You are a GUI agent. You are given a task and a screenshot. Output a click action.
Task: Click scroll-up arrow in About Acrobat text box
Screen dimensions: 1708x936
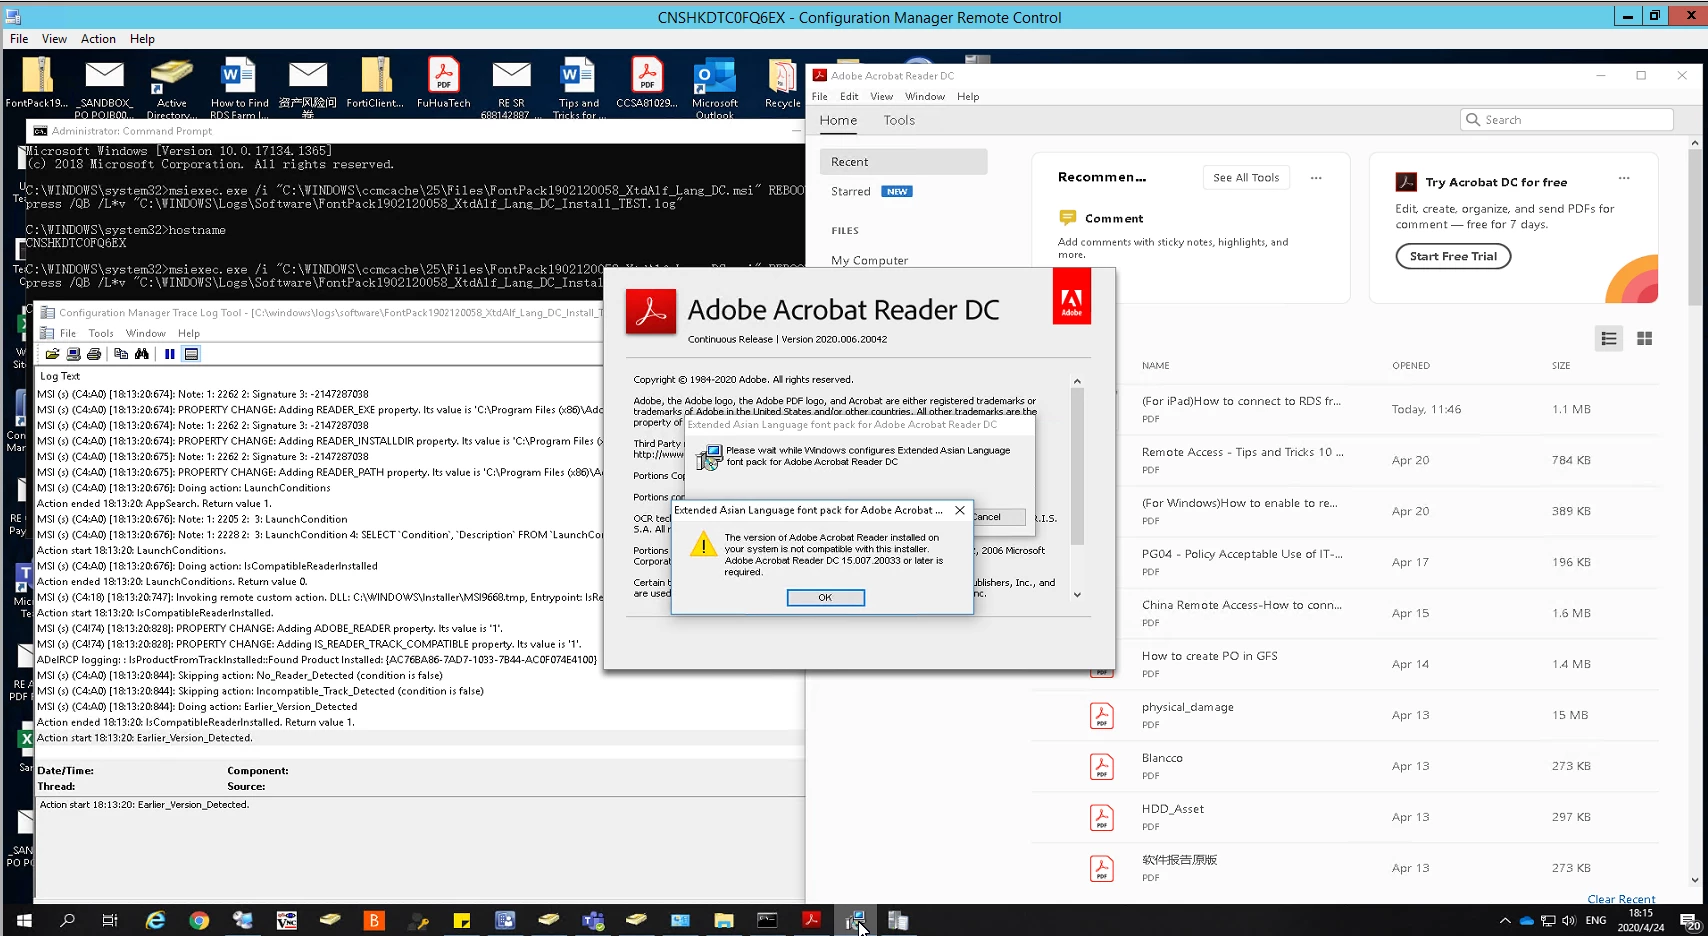(1077, 381)
